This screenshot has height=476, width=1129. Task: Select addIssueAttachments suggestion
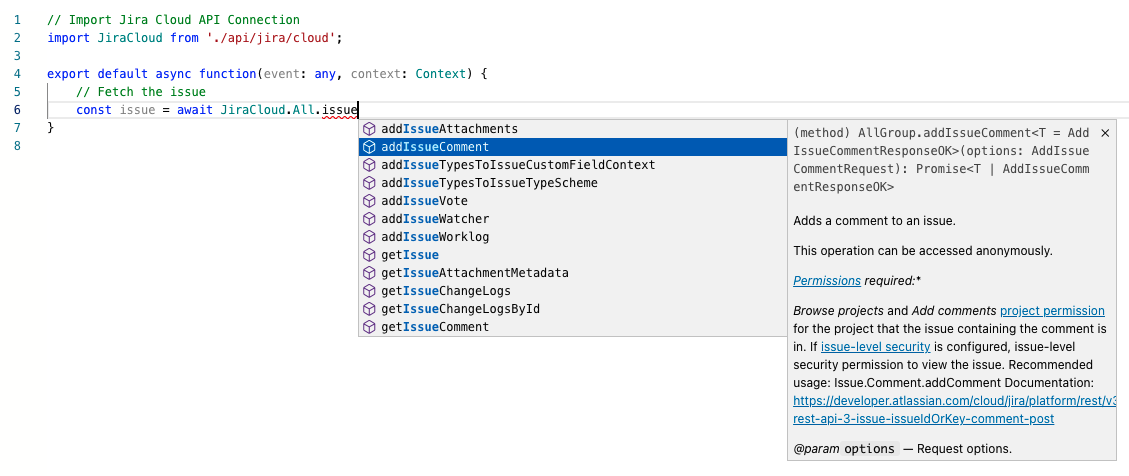pos(572,129)
